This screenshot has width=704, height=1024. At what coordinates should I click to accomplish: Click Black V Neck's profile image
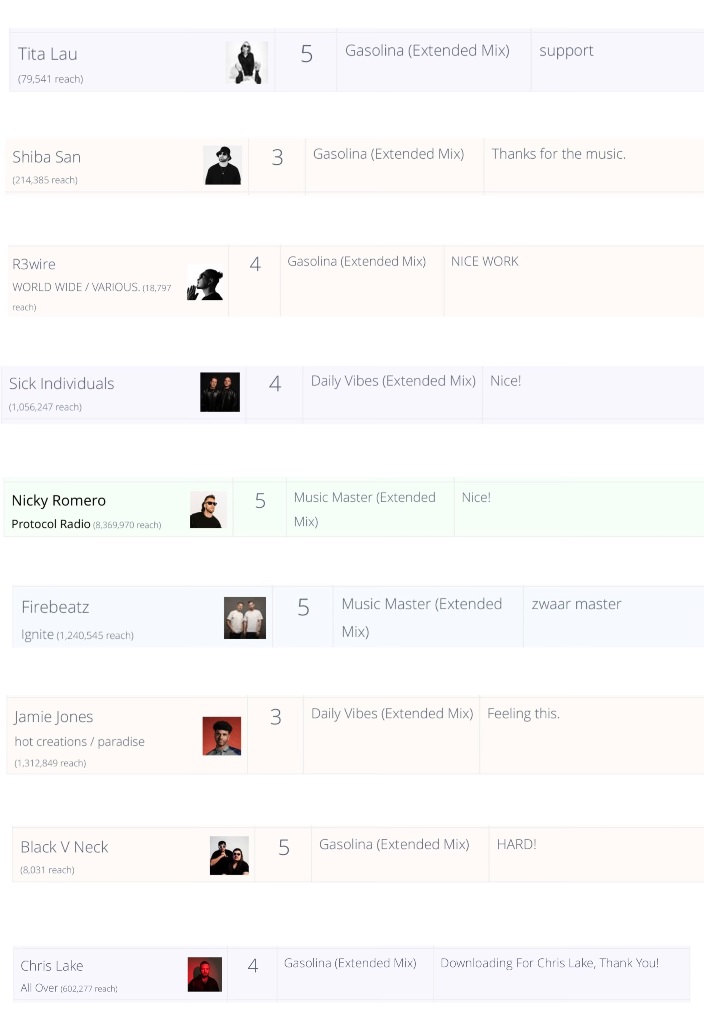click(229, 856)
